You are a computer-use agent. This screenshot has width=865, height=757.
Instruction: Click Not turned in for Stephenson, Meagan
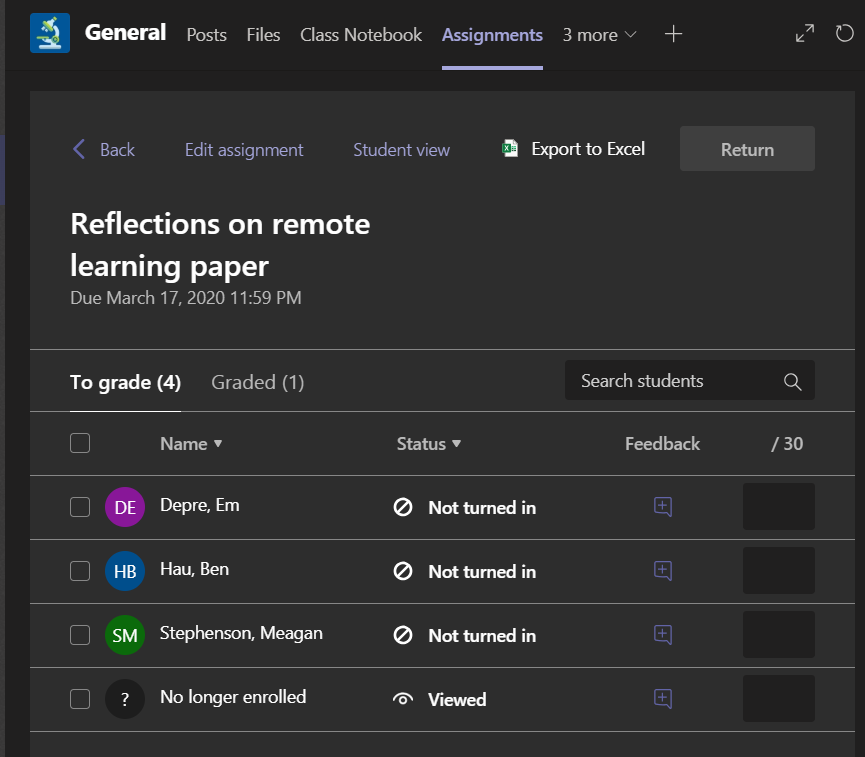[482, 636]
